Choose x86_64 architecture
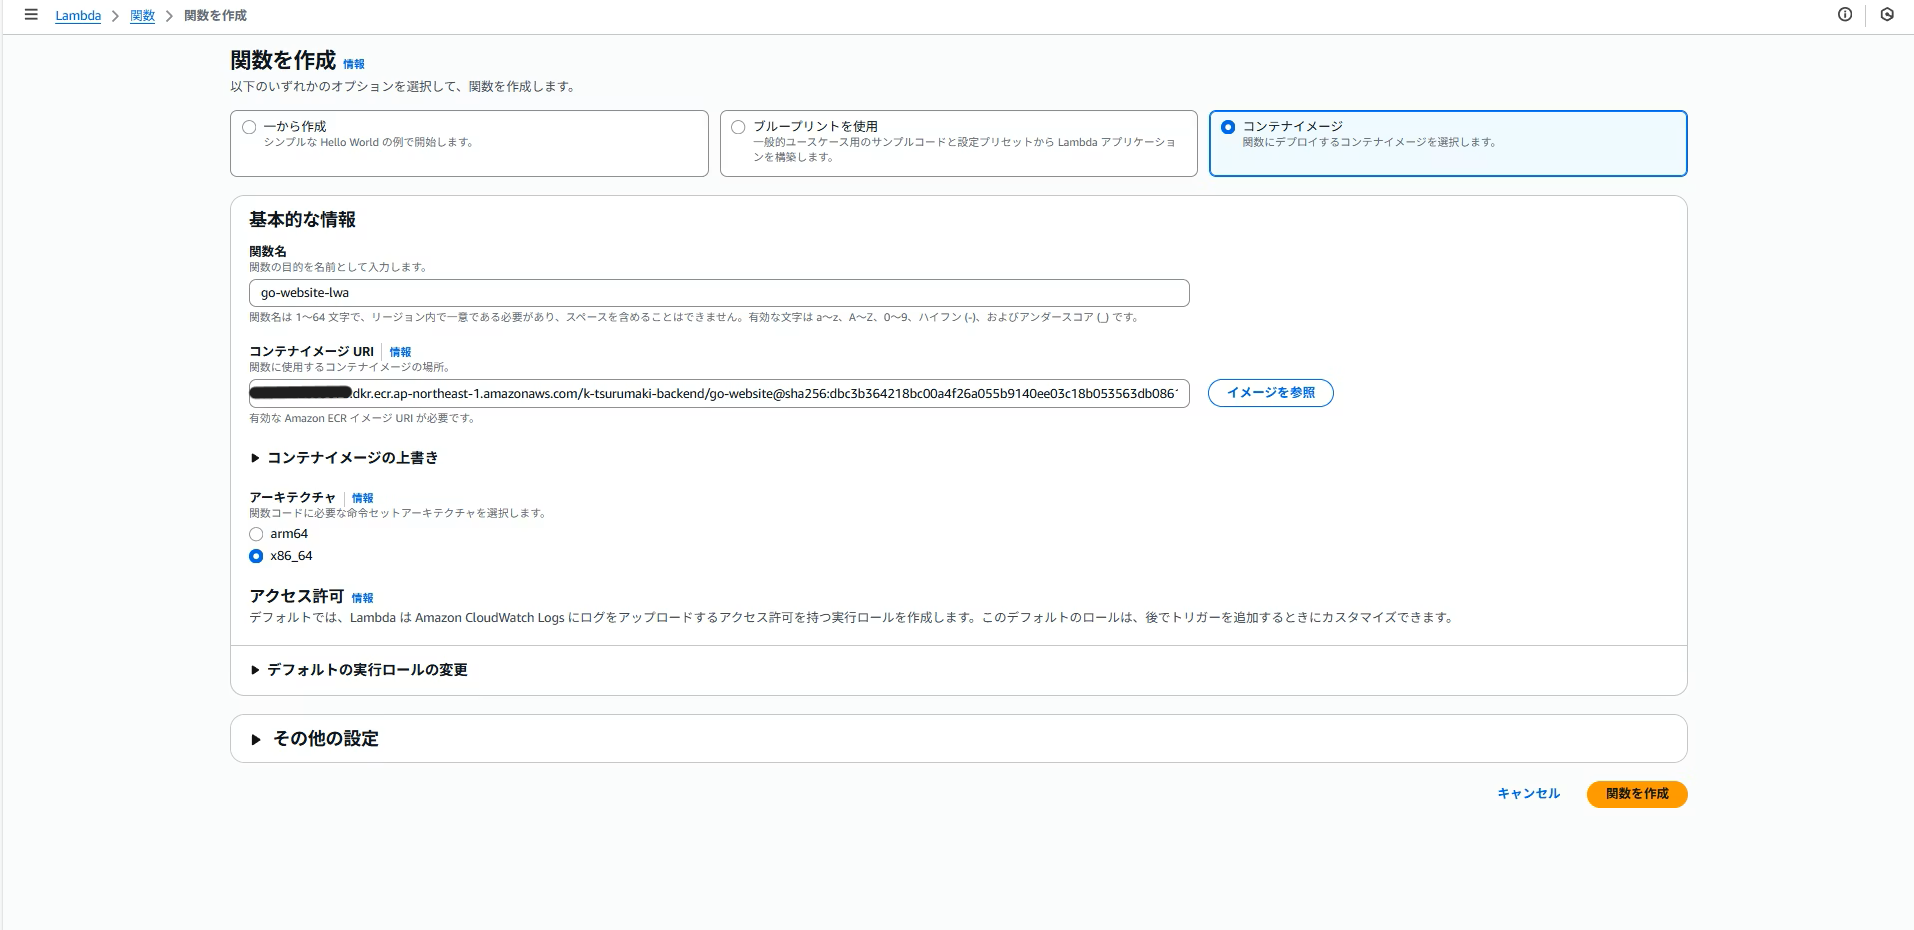Viewport: 1914px width, 930px height. pos(256,556)
